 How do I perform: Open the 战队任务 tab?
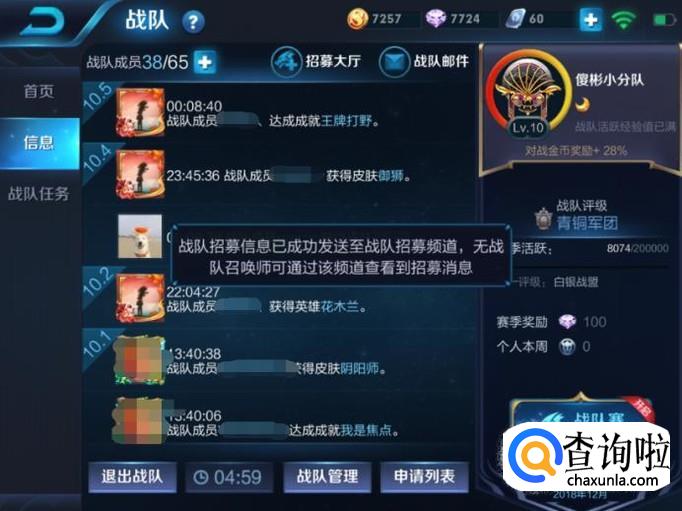[39, 194]
